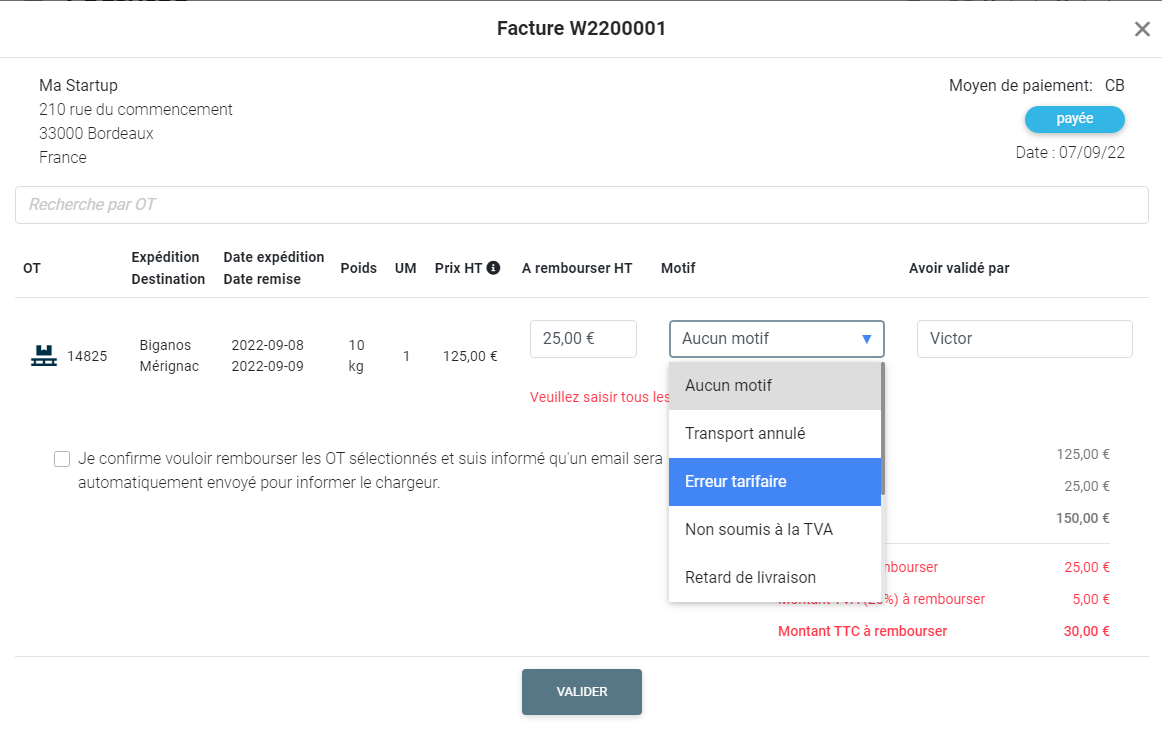The image size is (1165, 742).
Task: Click the 'OT' column header
Action: 32,268
